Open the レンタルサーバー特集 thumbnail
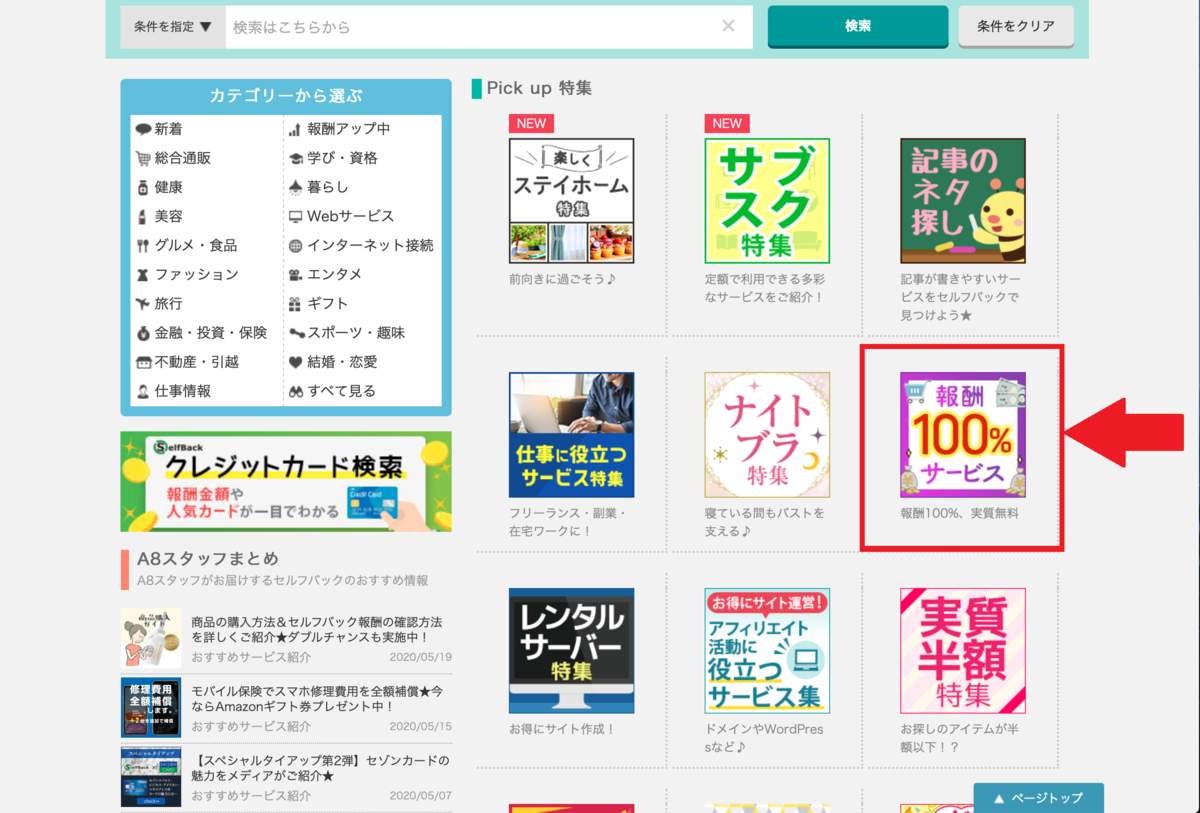Image resolution: width=1200 pixels, height=813 pixels. [x=571, y=650]
